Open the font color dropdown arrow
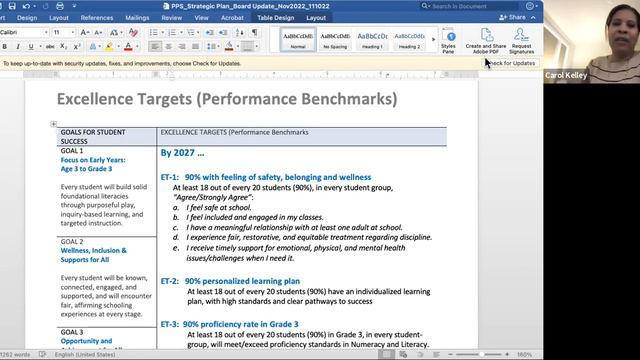 click(x=137, y=47)
